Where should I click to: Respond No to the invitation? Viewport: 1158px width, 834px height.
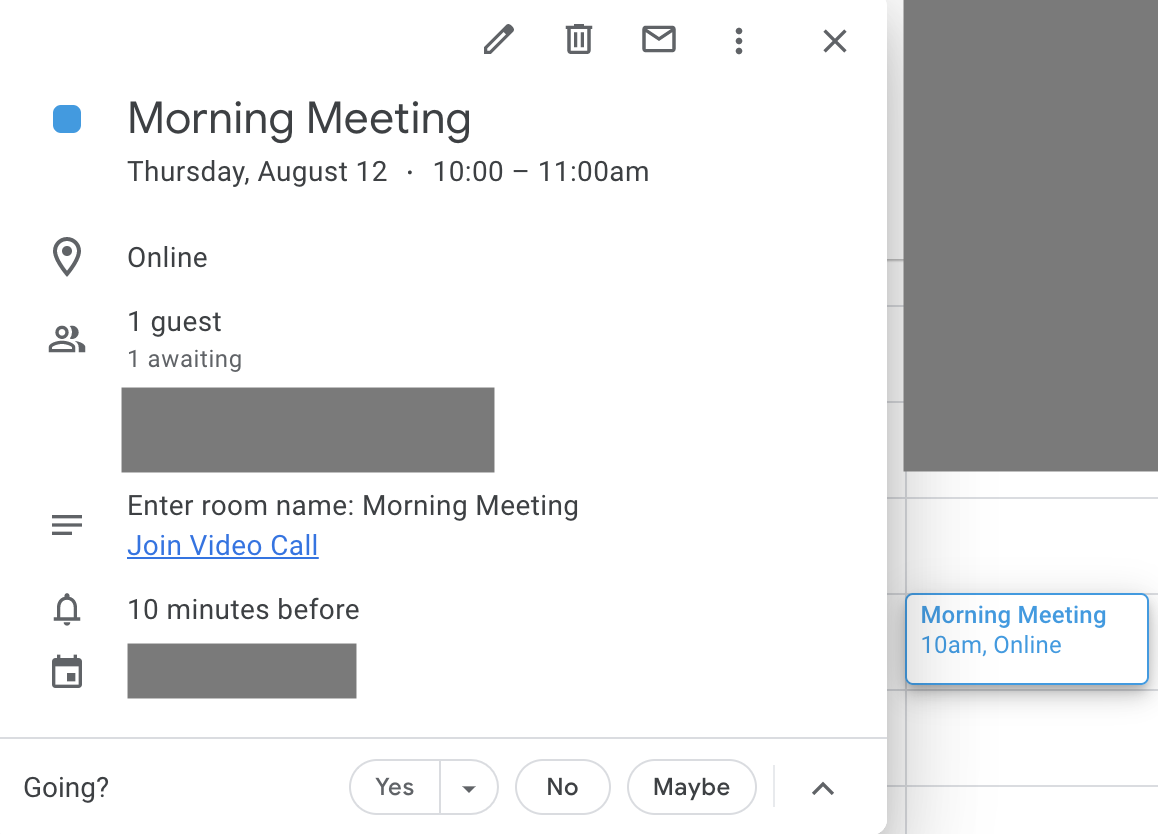point(563,787)
